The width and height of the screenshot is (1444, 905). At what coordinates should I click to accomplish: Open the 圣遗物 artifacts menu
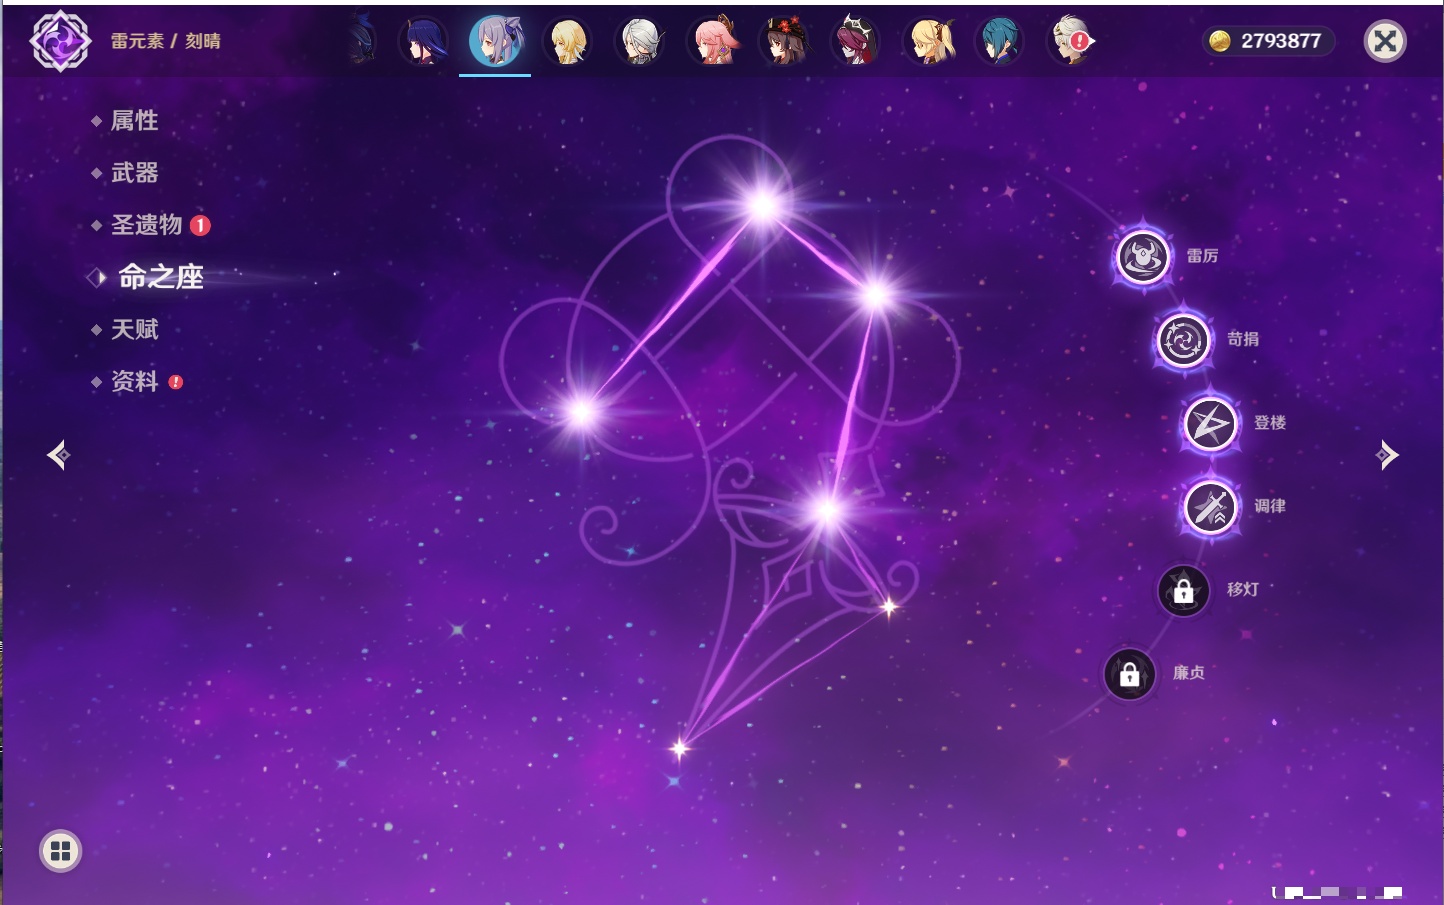pyautogui.click(x=146, y=225)
